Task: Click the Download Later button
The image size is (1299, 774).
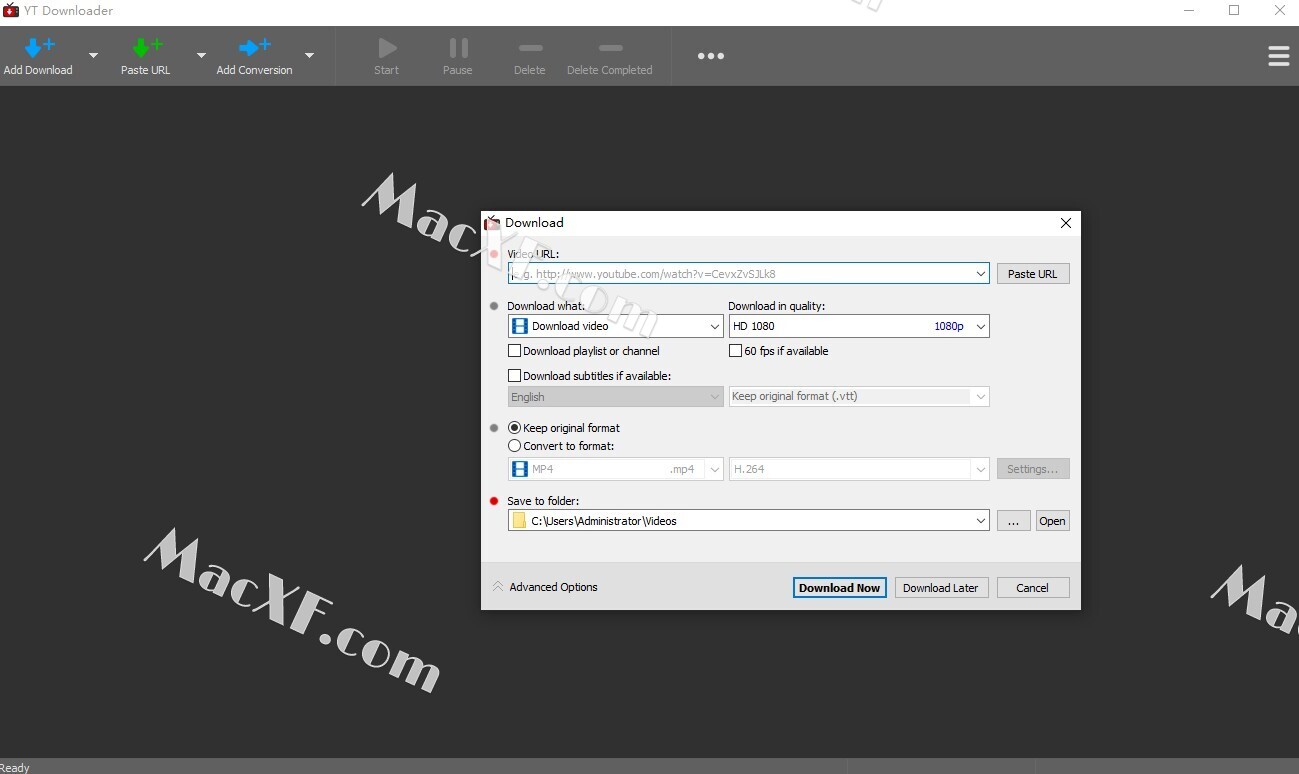Action: [941, 588]
